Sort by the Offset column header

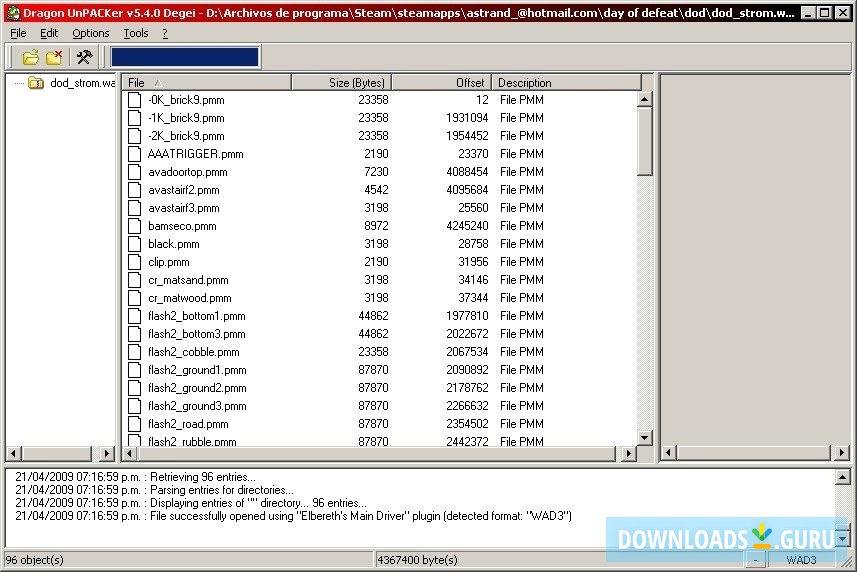click(442, 82)
